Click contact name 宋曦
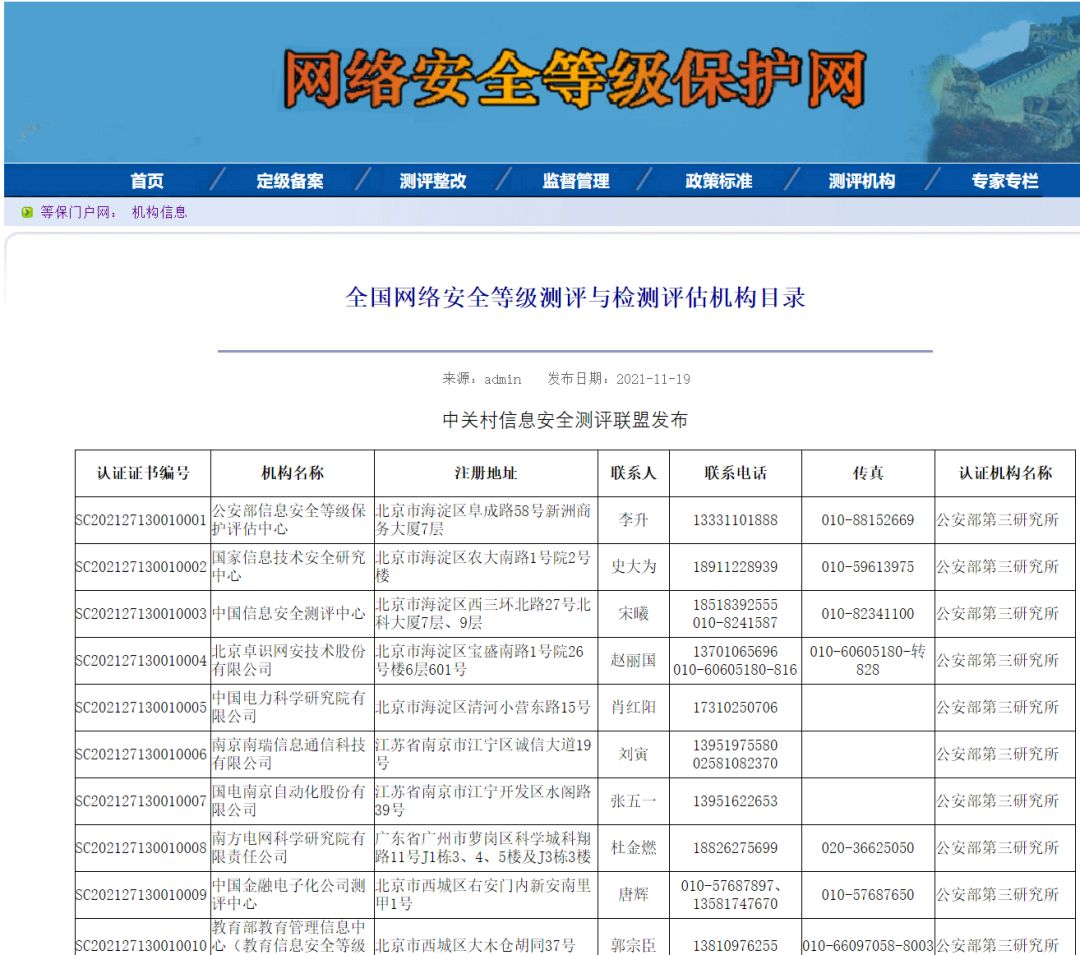The image size is (1080, 955). (x=634, y=613)
